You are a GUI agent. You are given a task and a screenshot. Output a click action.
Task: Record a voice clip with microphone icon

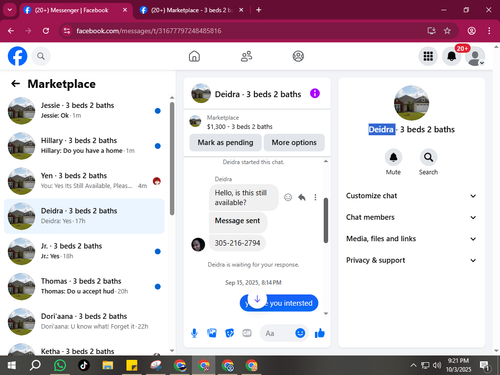click(x=194, y=333)
